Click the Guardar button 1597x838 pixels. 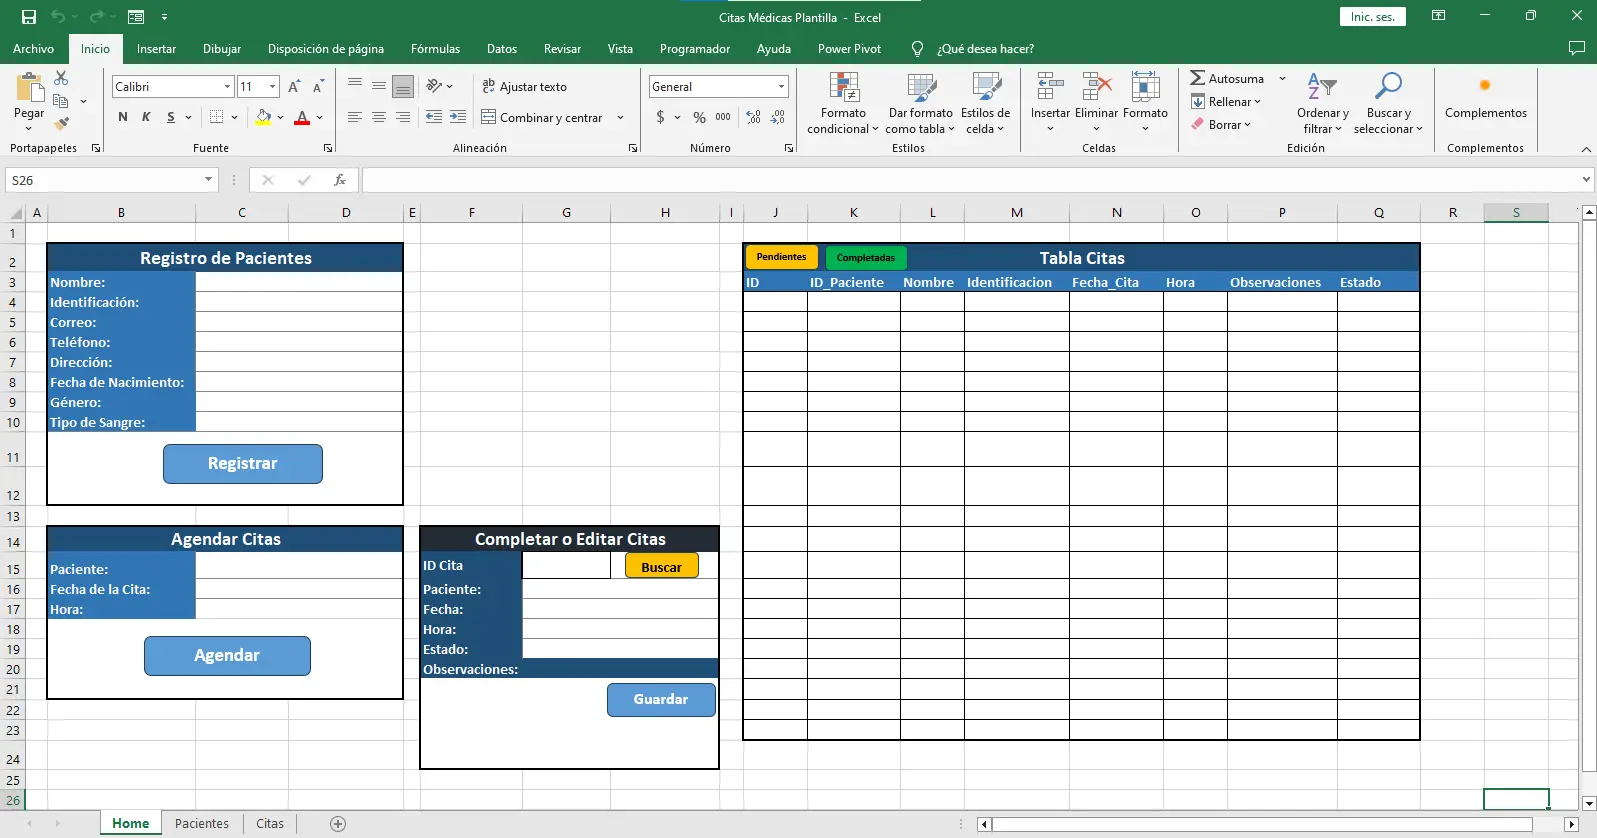pyautogui.click(x=661, y=700)
